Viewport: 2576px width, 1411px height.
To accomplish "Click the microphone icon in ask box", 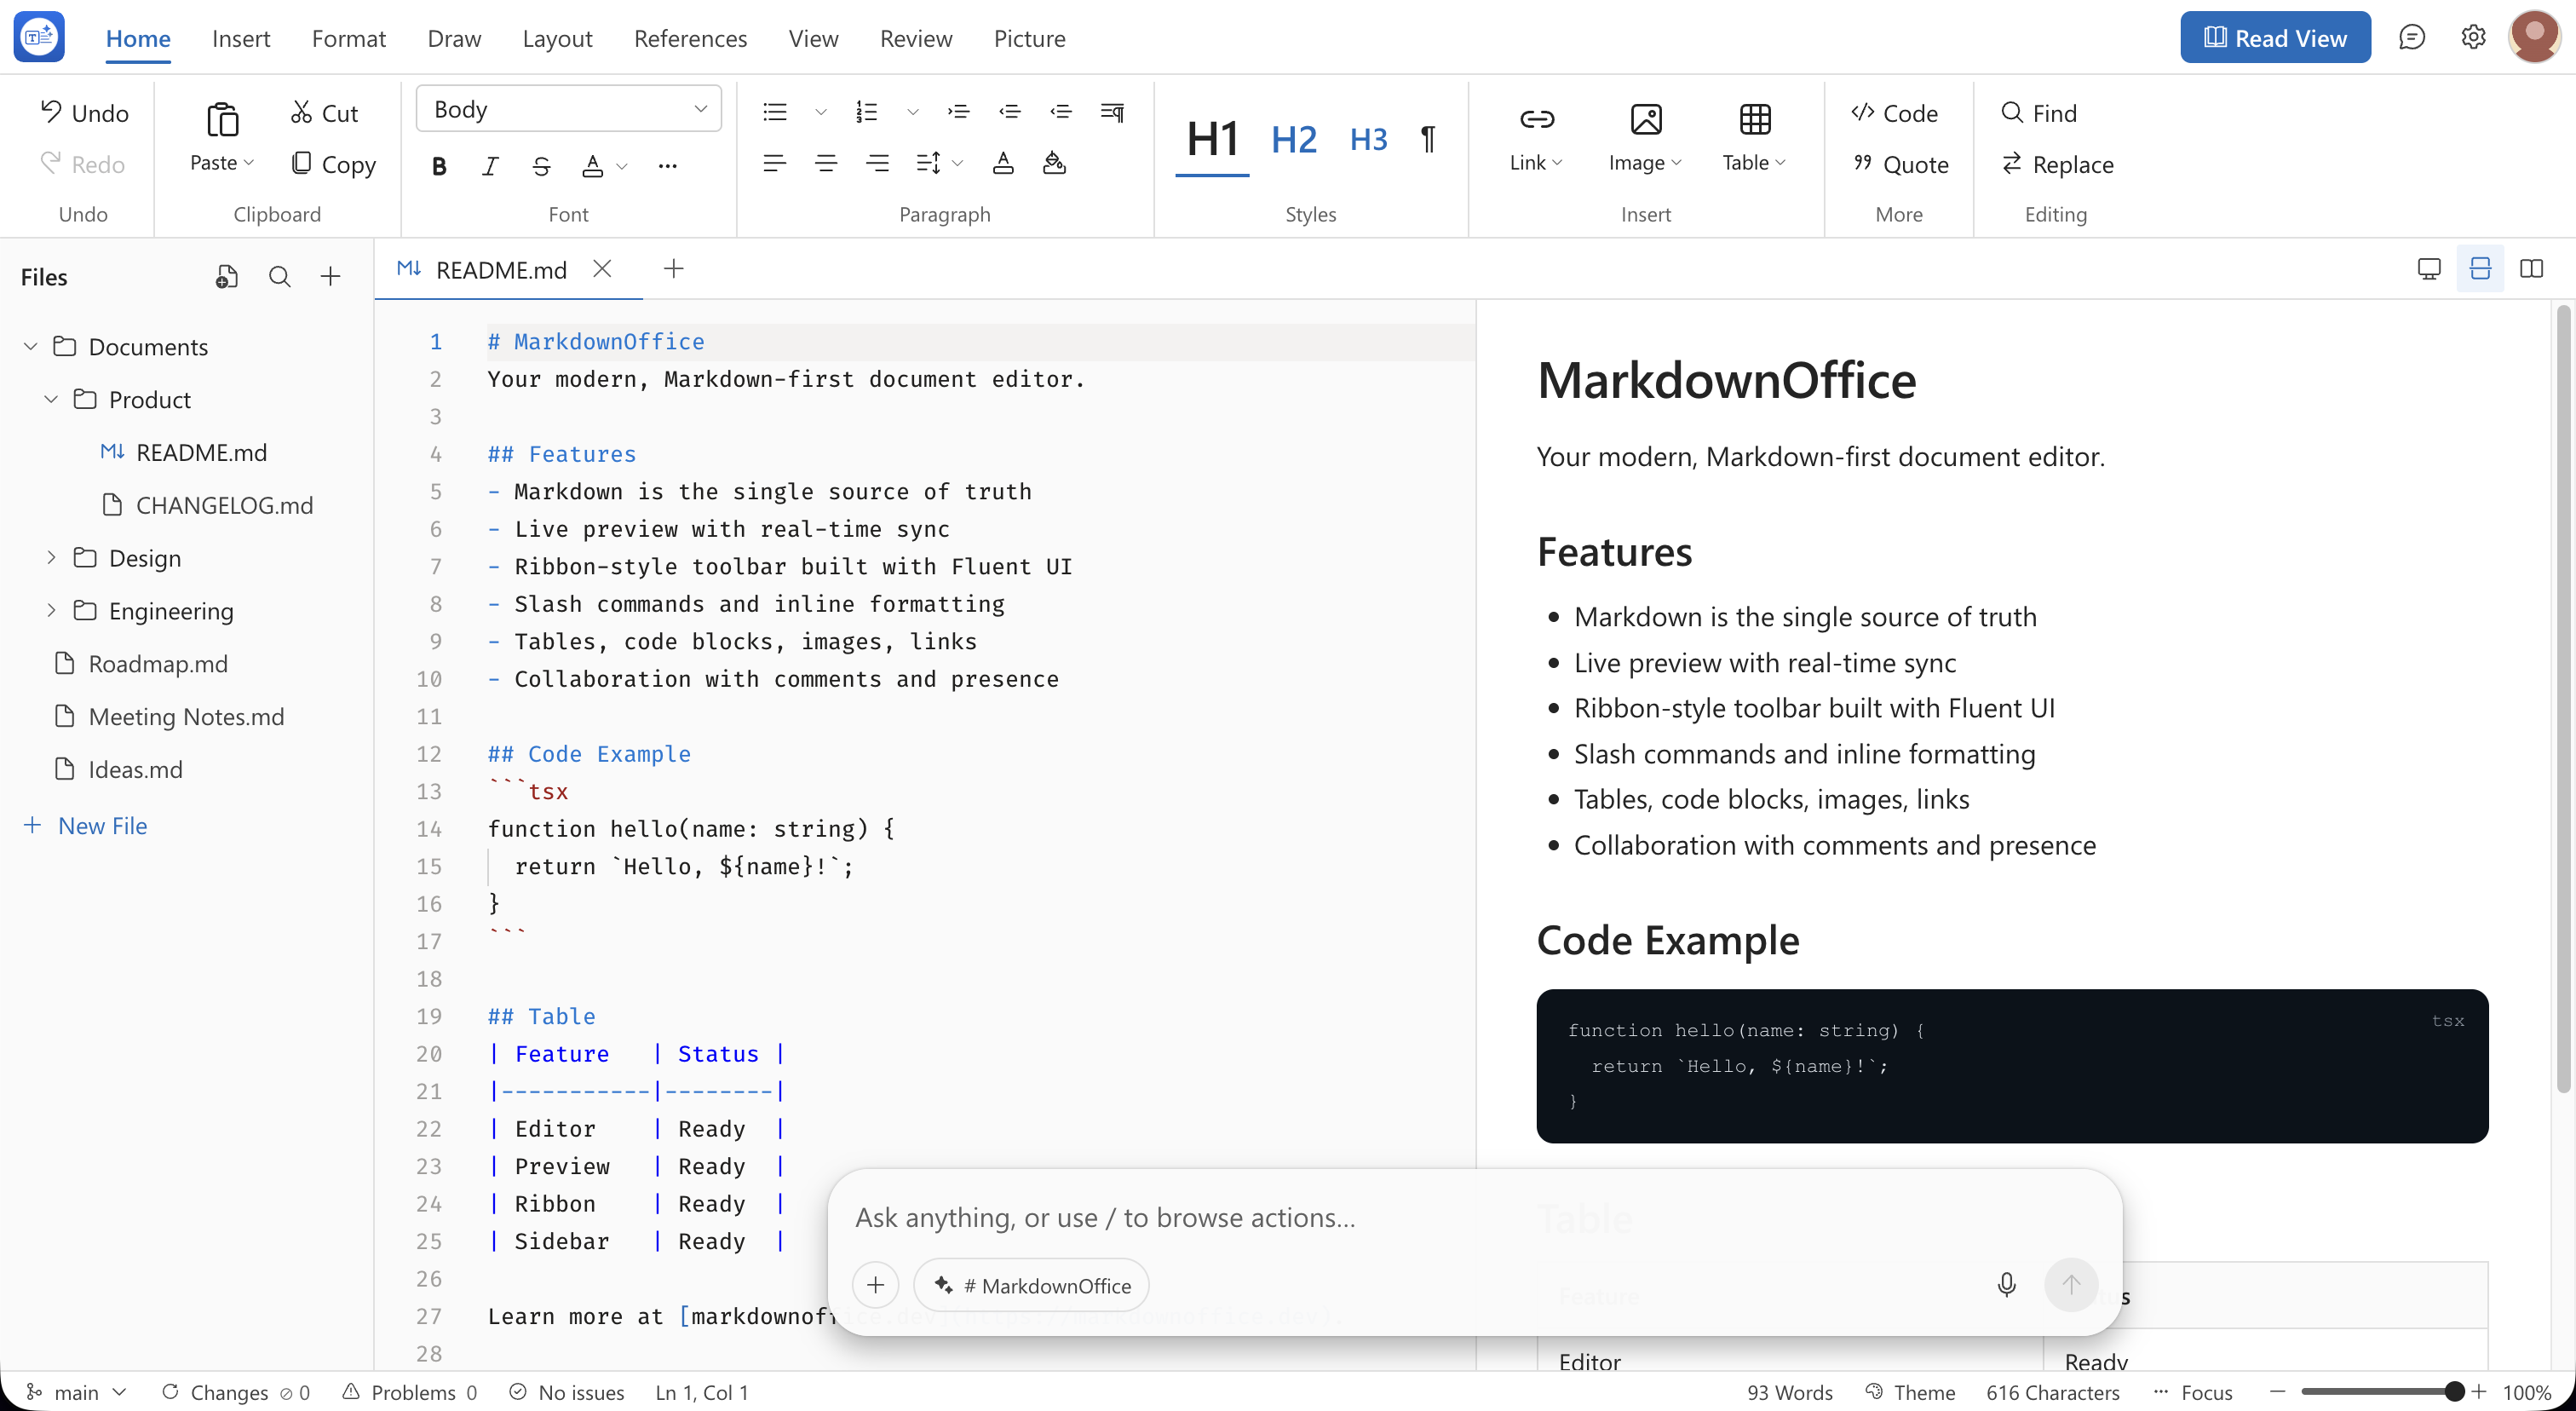I will pyautogui.click(x=2006, y=1284).
